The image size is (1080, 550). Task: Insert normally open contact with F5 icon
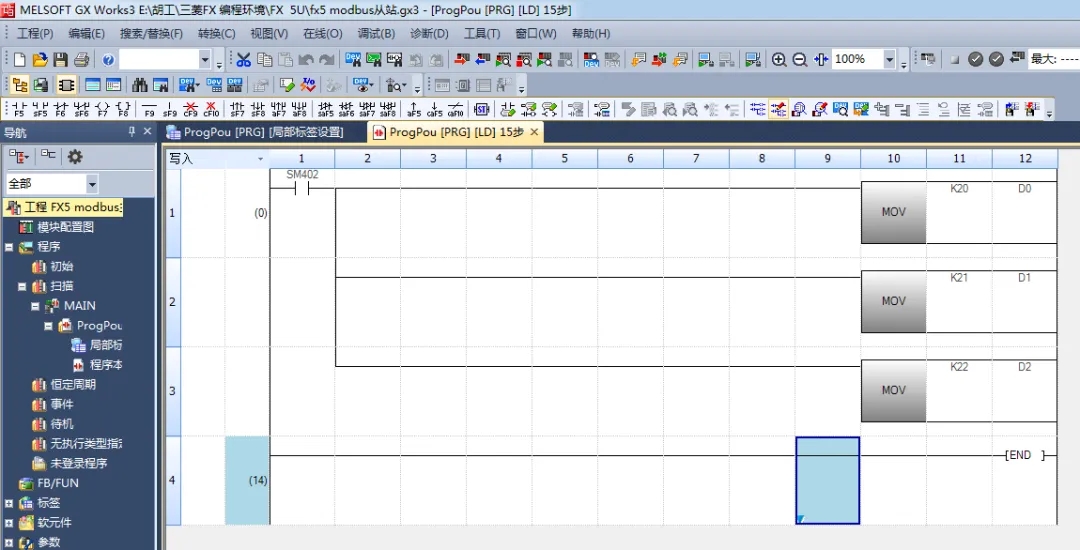(x=18, y=109)
